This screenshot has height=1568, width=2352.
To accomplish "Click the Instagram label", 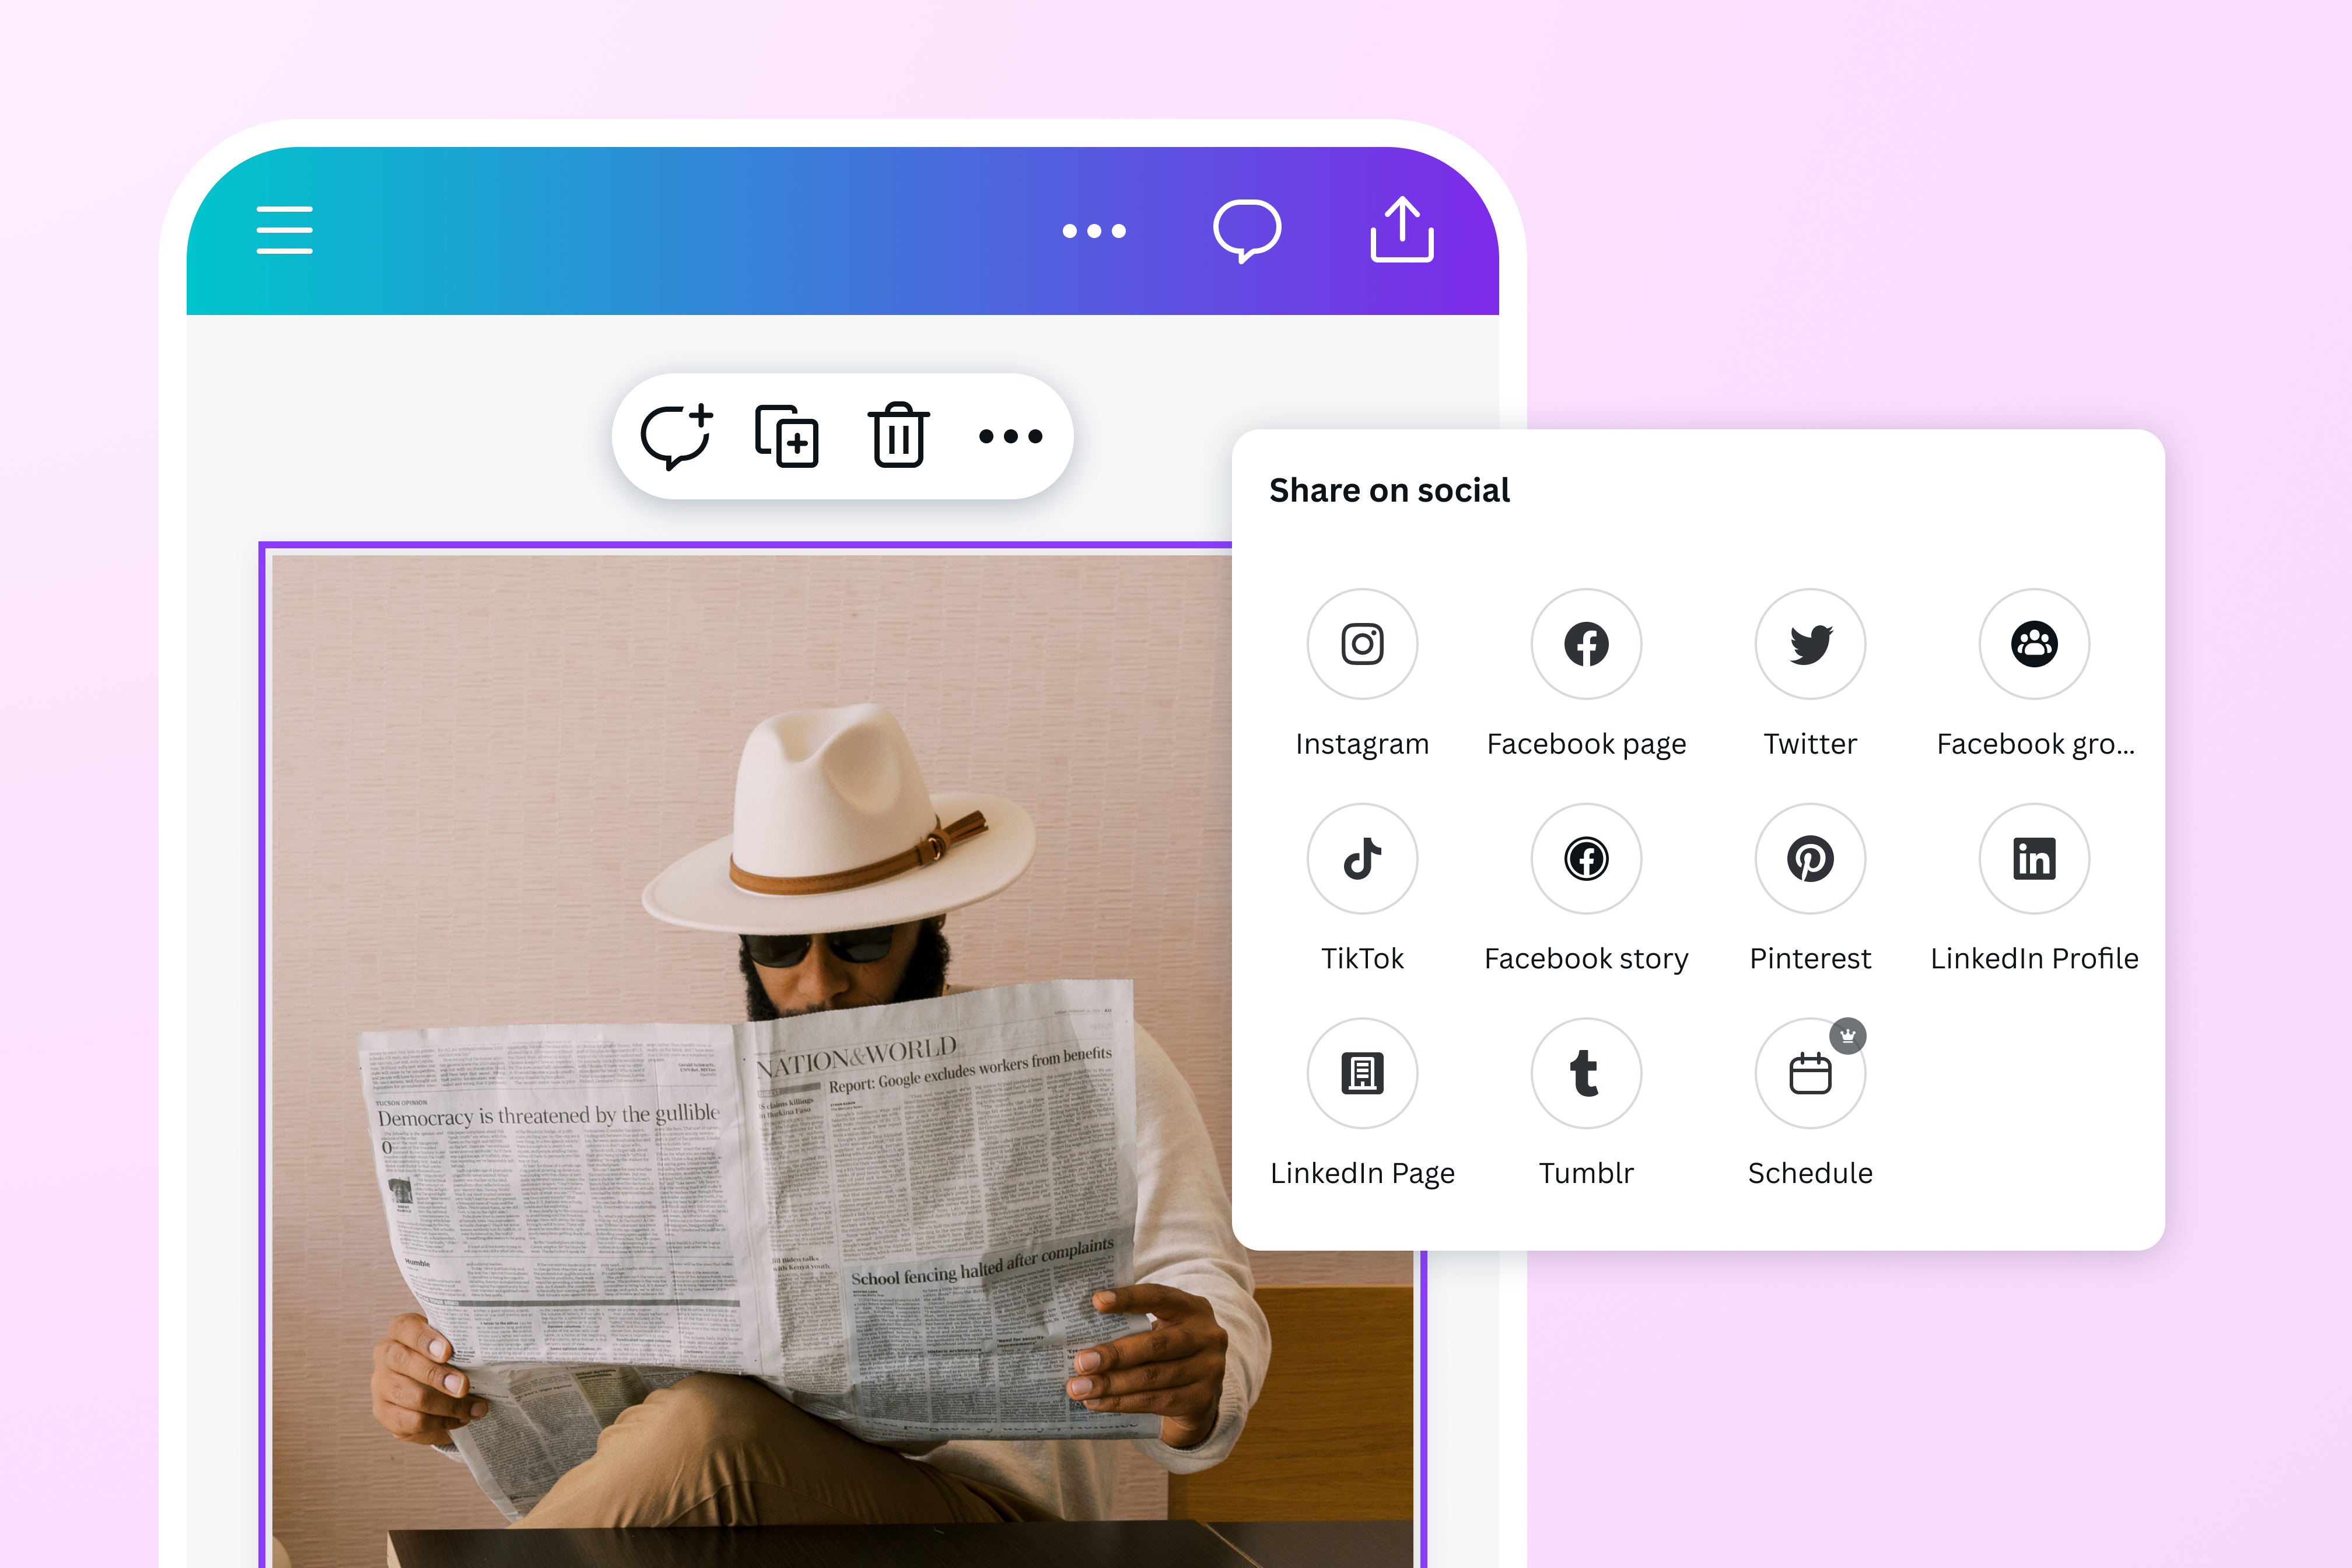I will (x=1362, y=744).
